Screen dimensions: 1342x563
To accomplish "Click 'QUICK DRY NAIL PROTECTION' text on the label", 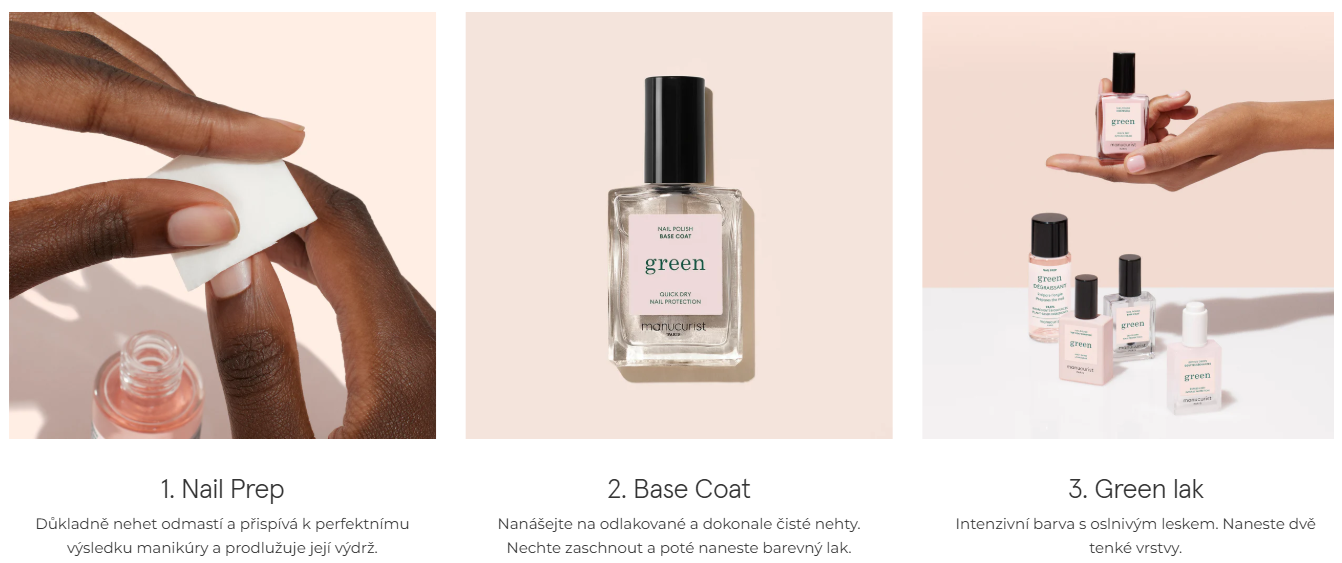I will click(x=675, y=297).
